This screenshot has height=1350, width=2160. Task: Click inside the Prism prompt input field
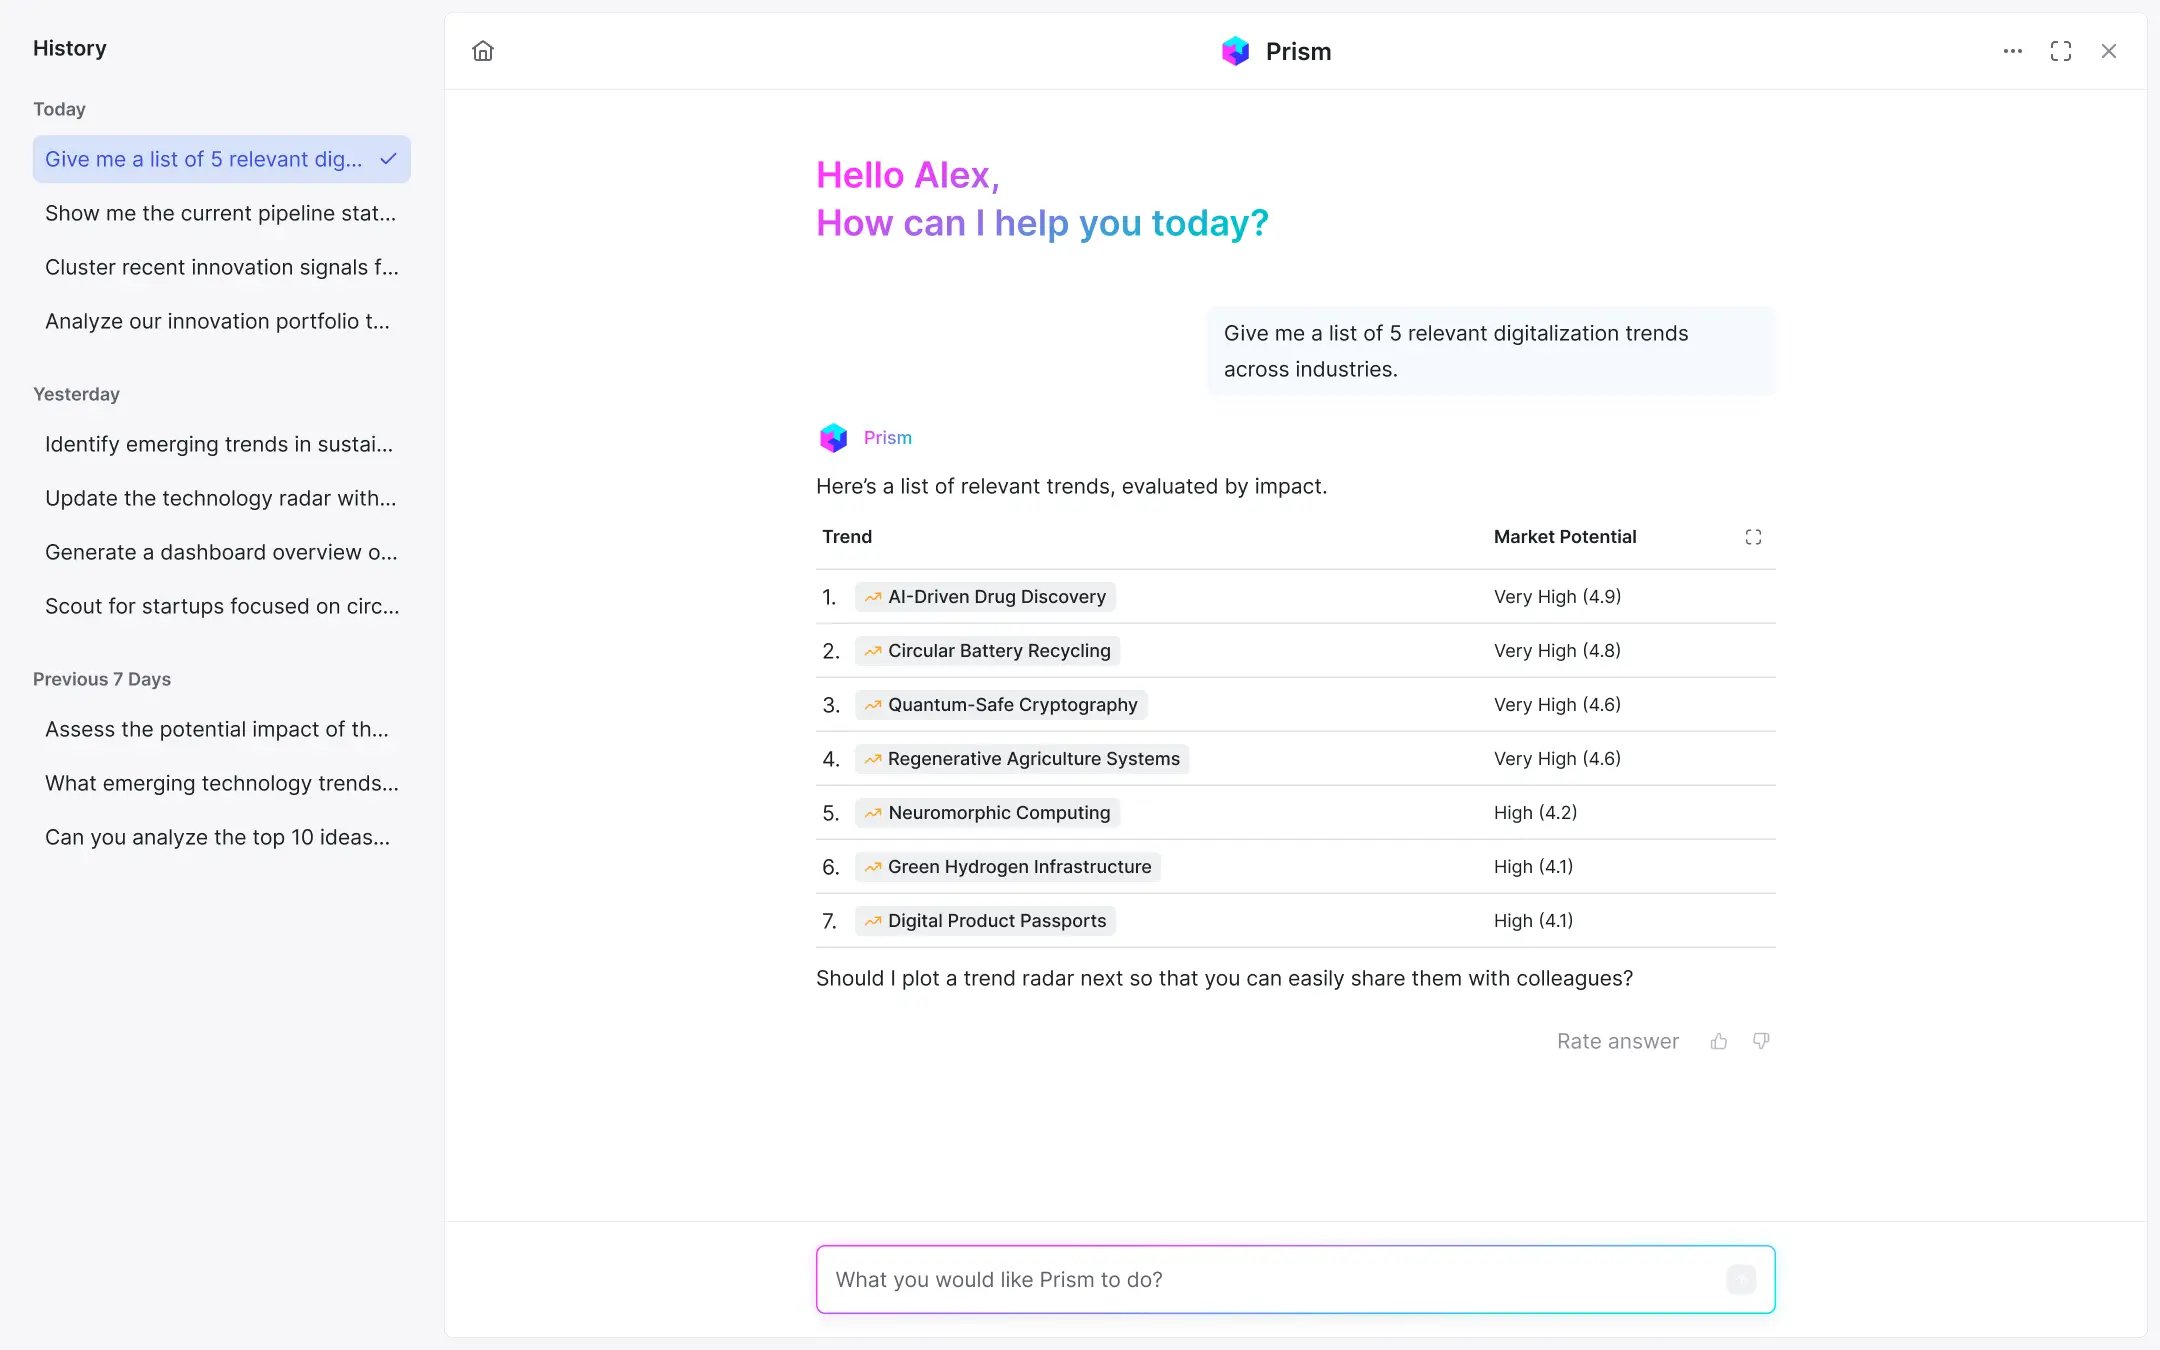pos(1200,1279)
